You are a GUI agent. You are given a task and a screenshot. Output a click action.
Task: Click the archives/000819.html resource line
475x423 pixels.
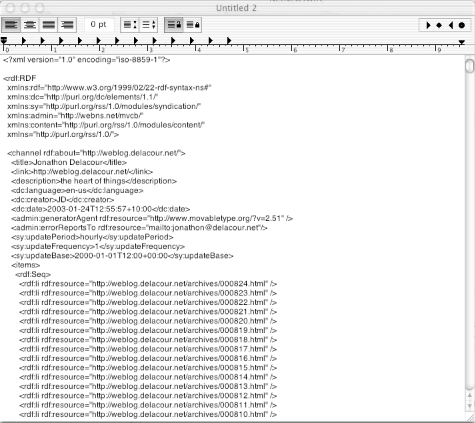148,330
